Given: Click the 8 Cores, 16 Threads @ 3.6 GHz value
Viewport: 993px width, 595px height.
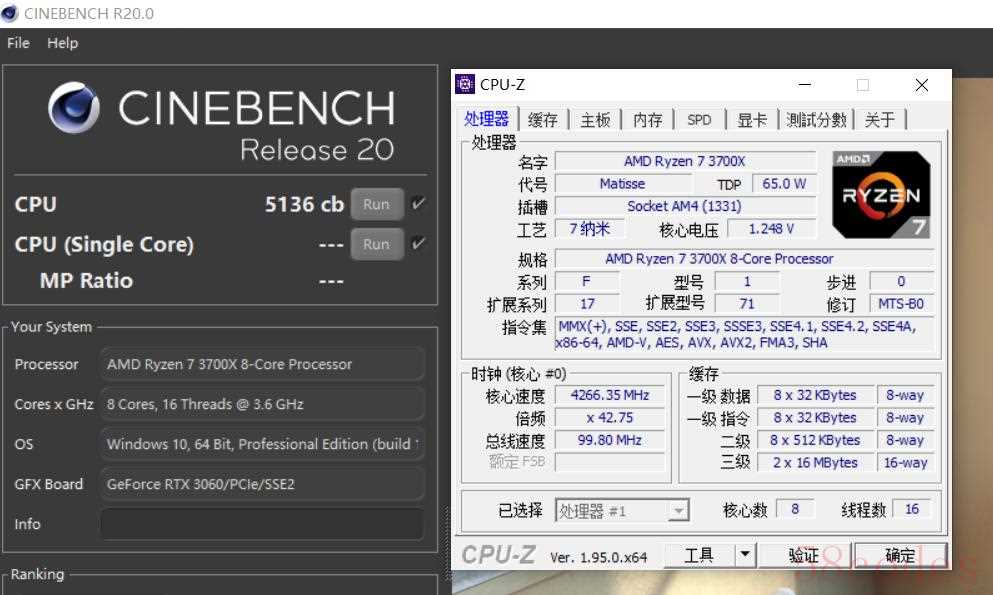Looking at the screenshot, I should (262, 404).
